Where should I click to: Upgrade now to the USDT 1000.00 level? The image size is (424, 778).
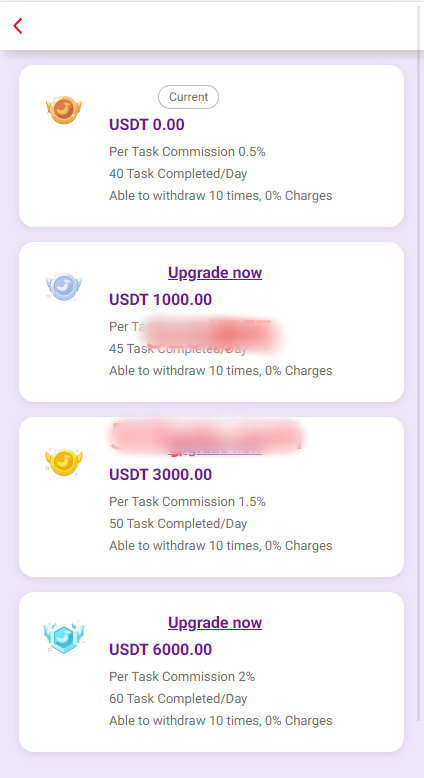point(215,272)
